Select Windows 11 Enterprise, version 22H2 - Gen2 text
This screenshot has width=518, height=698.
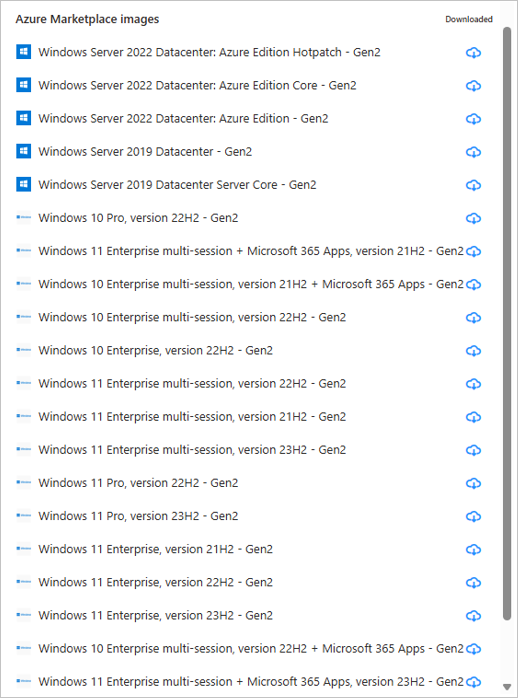point(155,582)
